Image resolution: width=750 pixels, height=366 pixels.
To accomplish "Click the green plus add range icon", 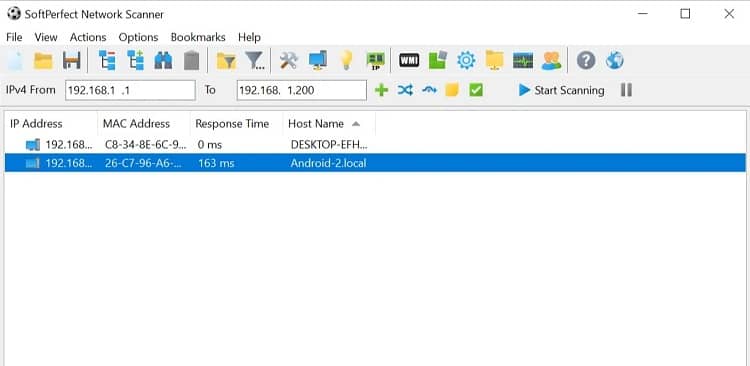I will coord(381,90).
